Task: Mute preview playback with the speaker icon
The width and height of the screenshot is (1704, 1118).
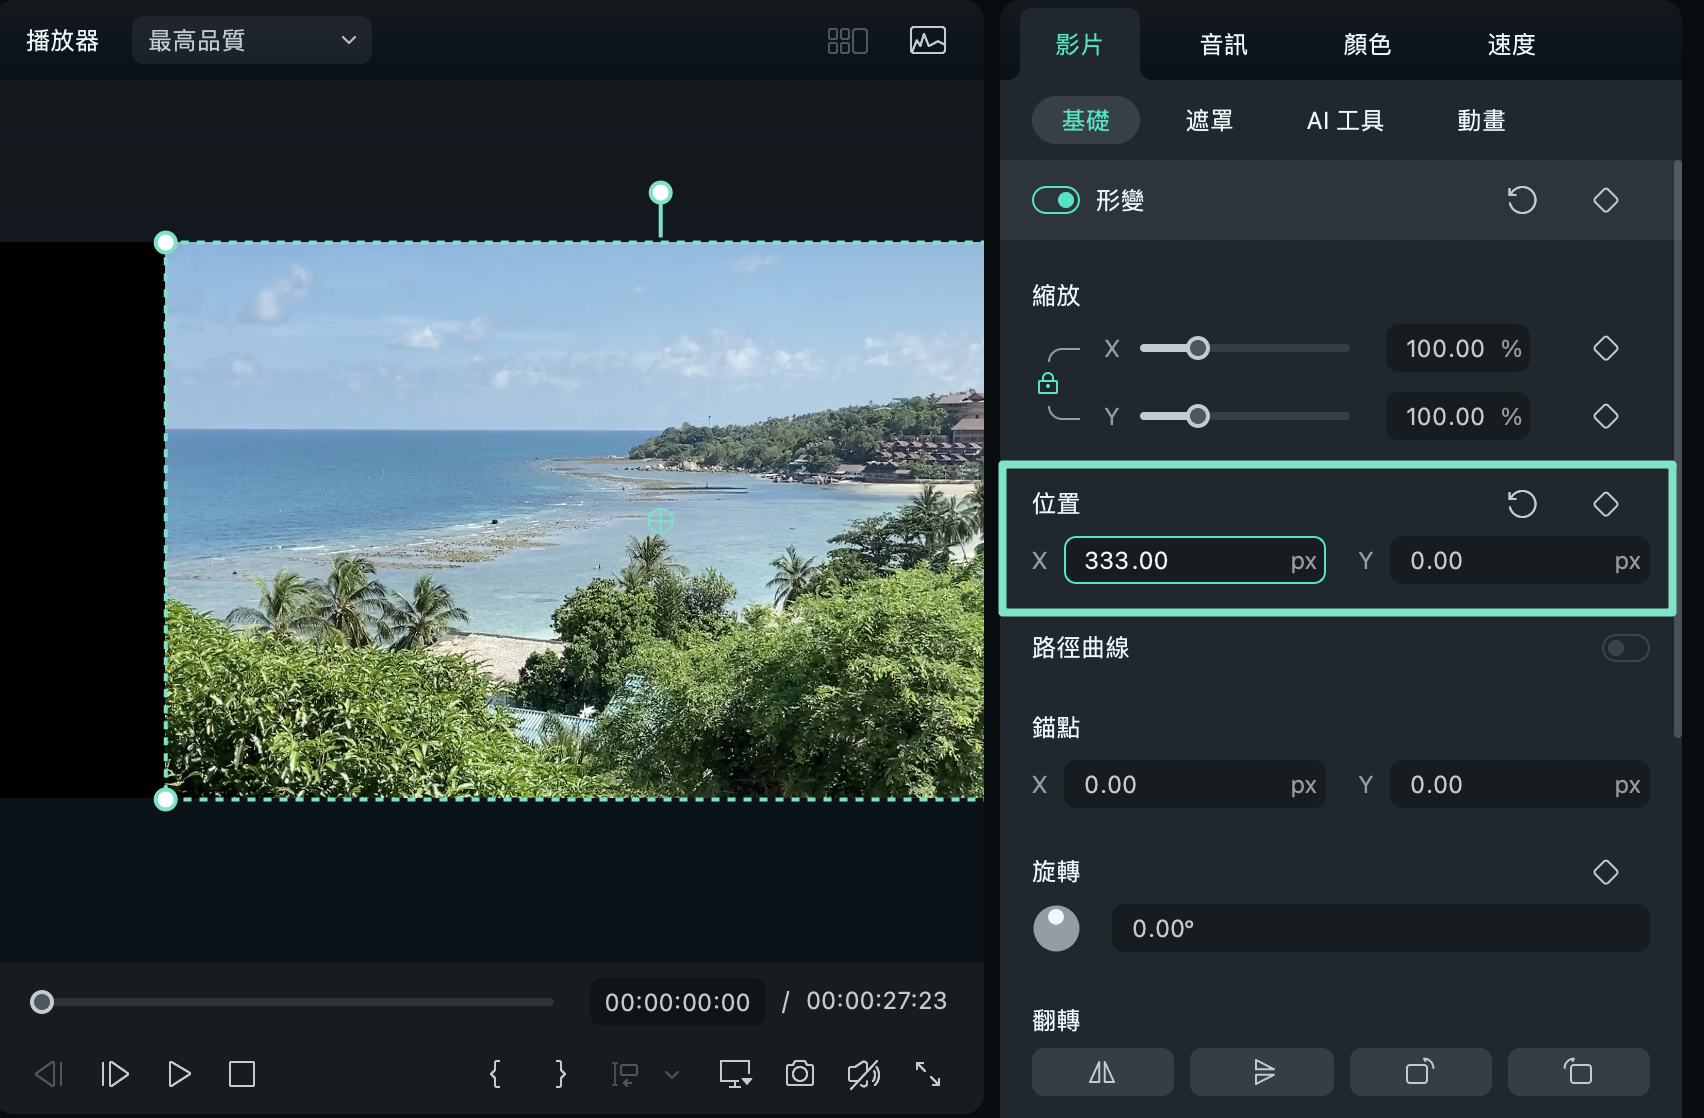Action: click(x=864, y=1073)
